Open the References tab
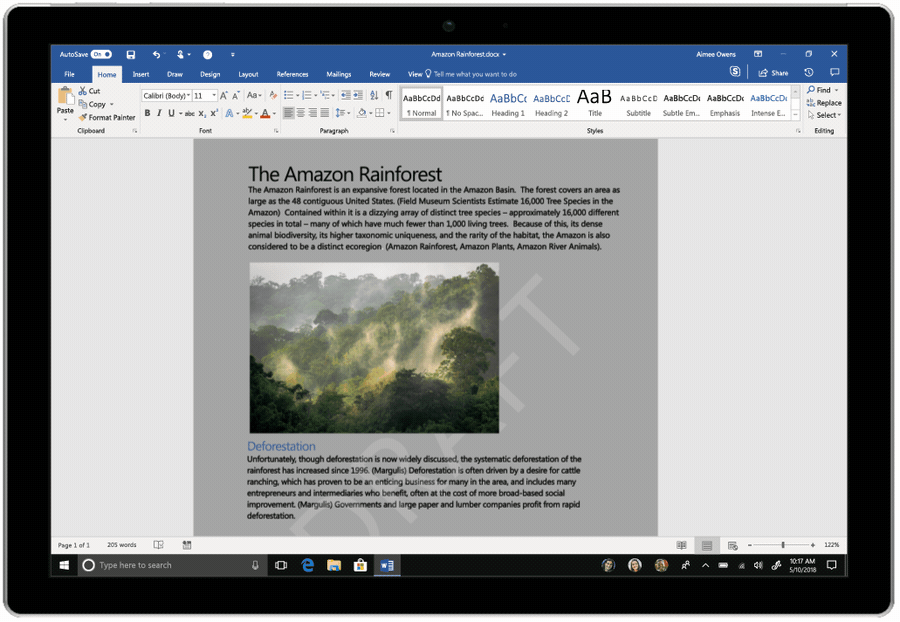The image size is (900, 622). [292, 74]
